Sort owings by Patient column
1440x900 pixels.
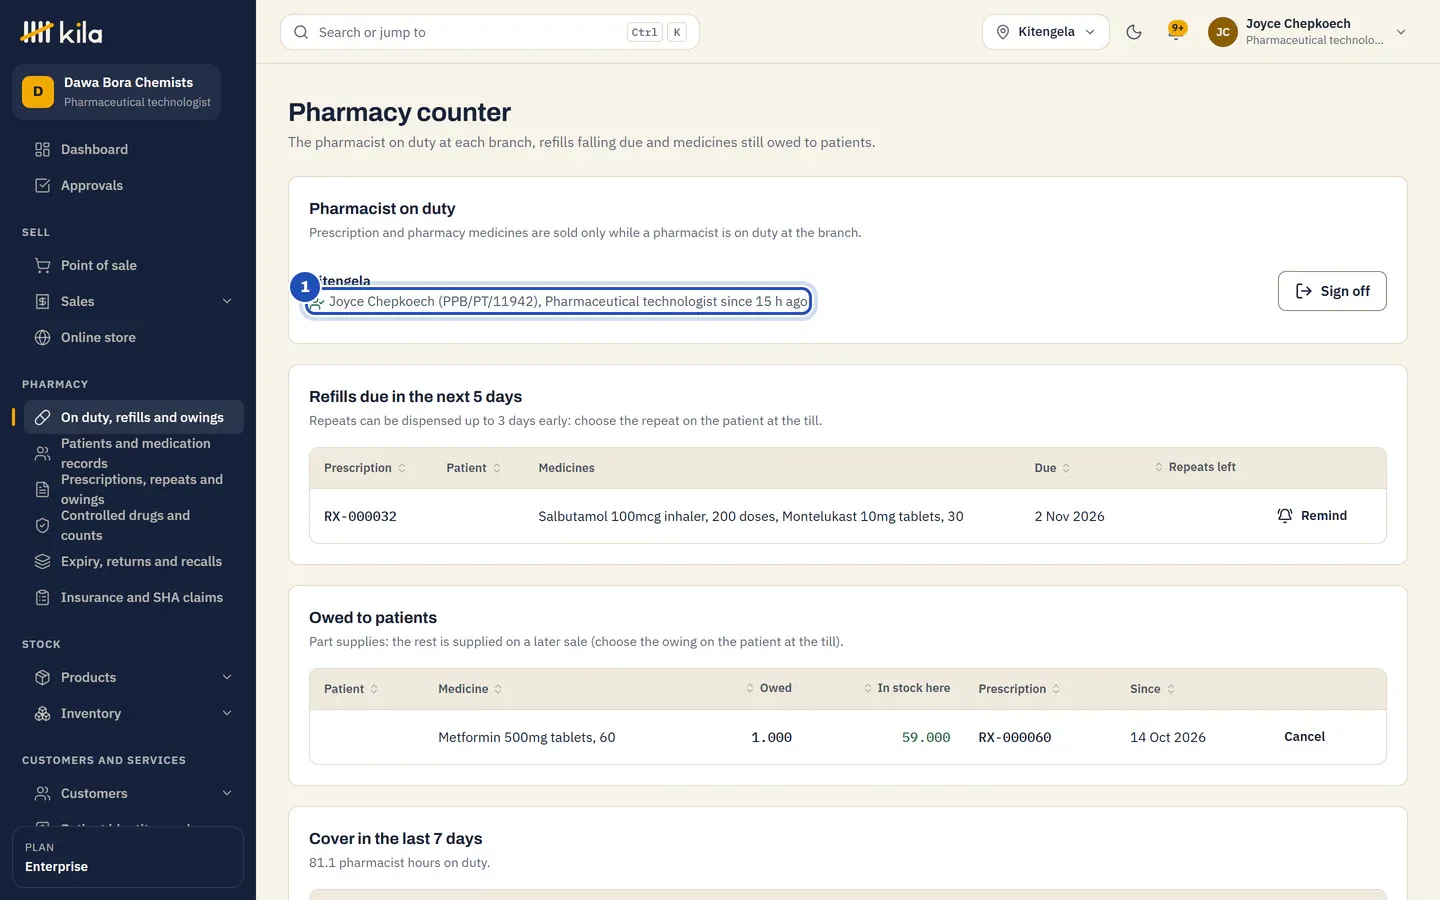[351, 689]
